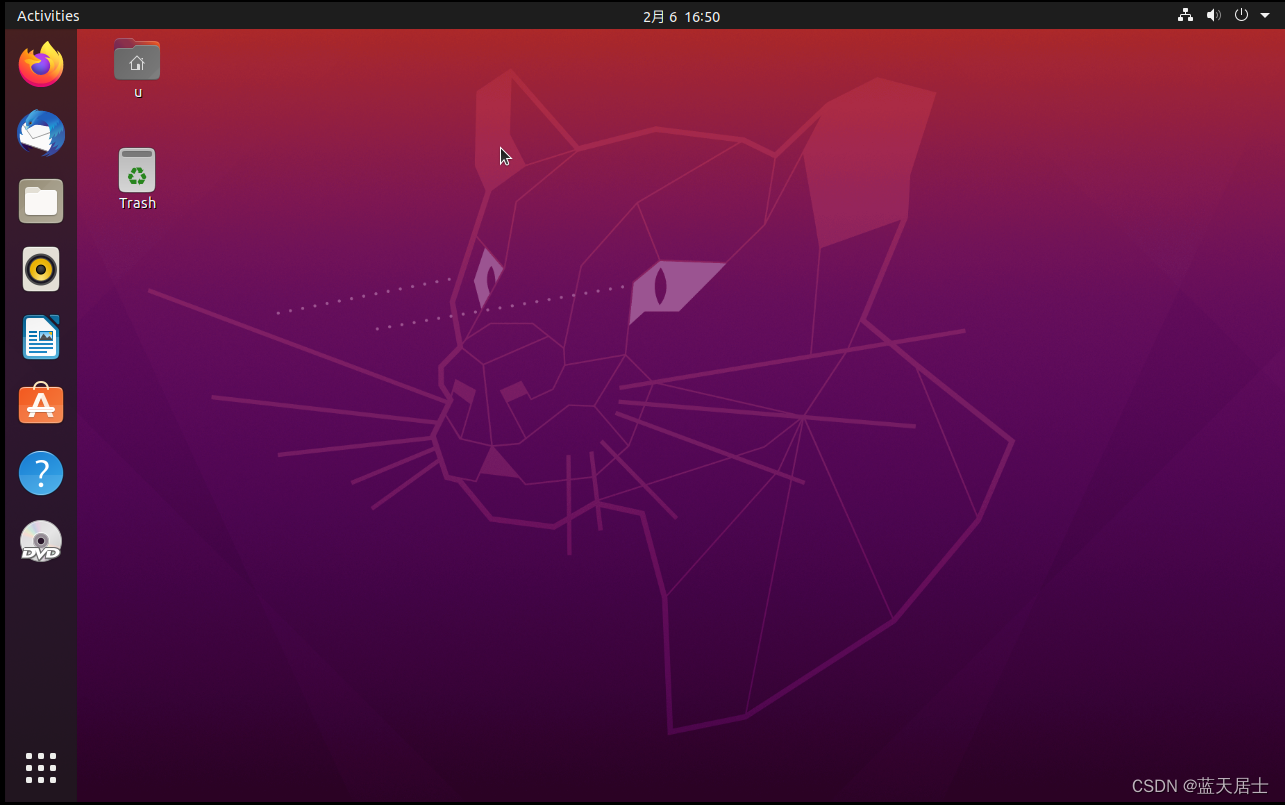The width and height of the screenshot is (1285, 805).
Task: Show the Applications grid
Action: point(40,768)
